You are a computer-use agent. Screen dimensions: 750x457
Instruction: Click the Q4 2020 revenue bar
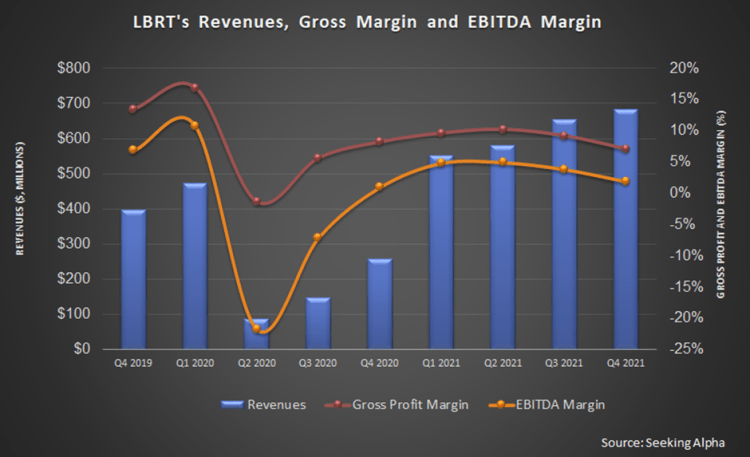[379, 305]
